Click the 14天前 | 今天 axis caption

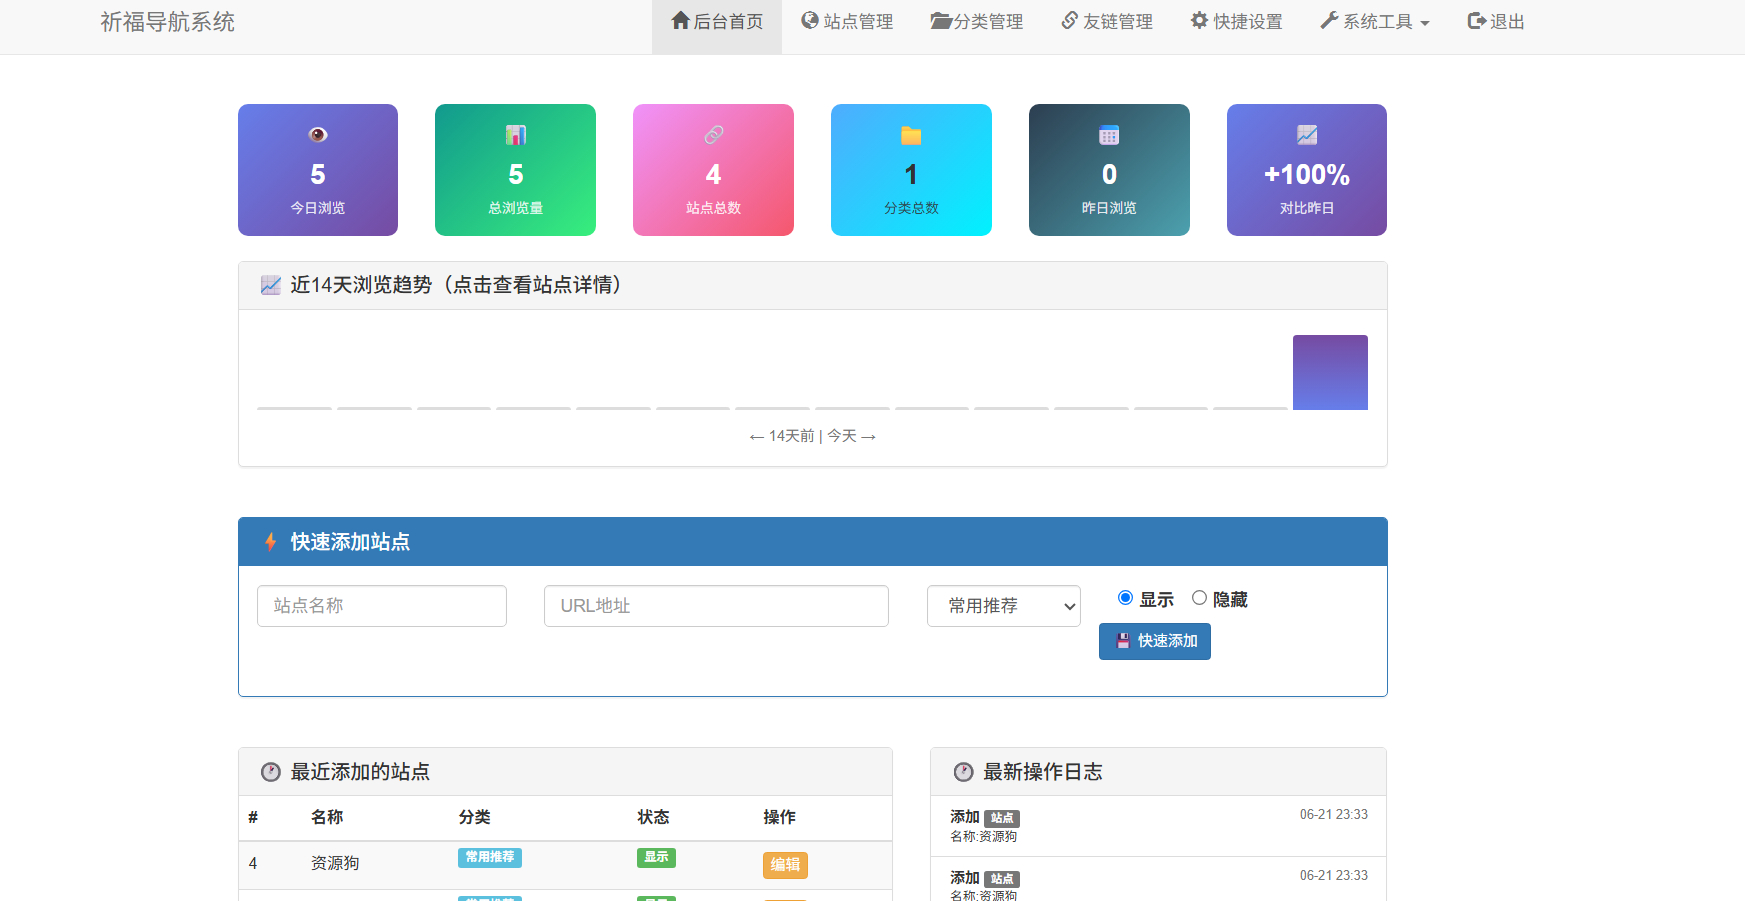tap(813, 436)
